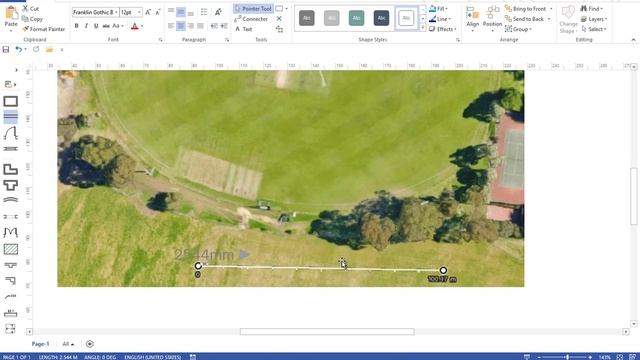
Task: Click the open folder icon in Quick Access
Action: point(49,49)
